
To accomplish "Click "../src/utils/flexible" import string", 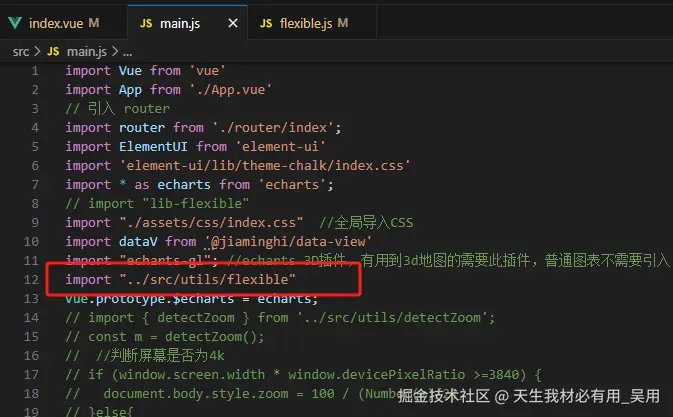I will 207,280.
